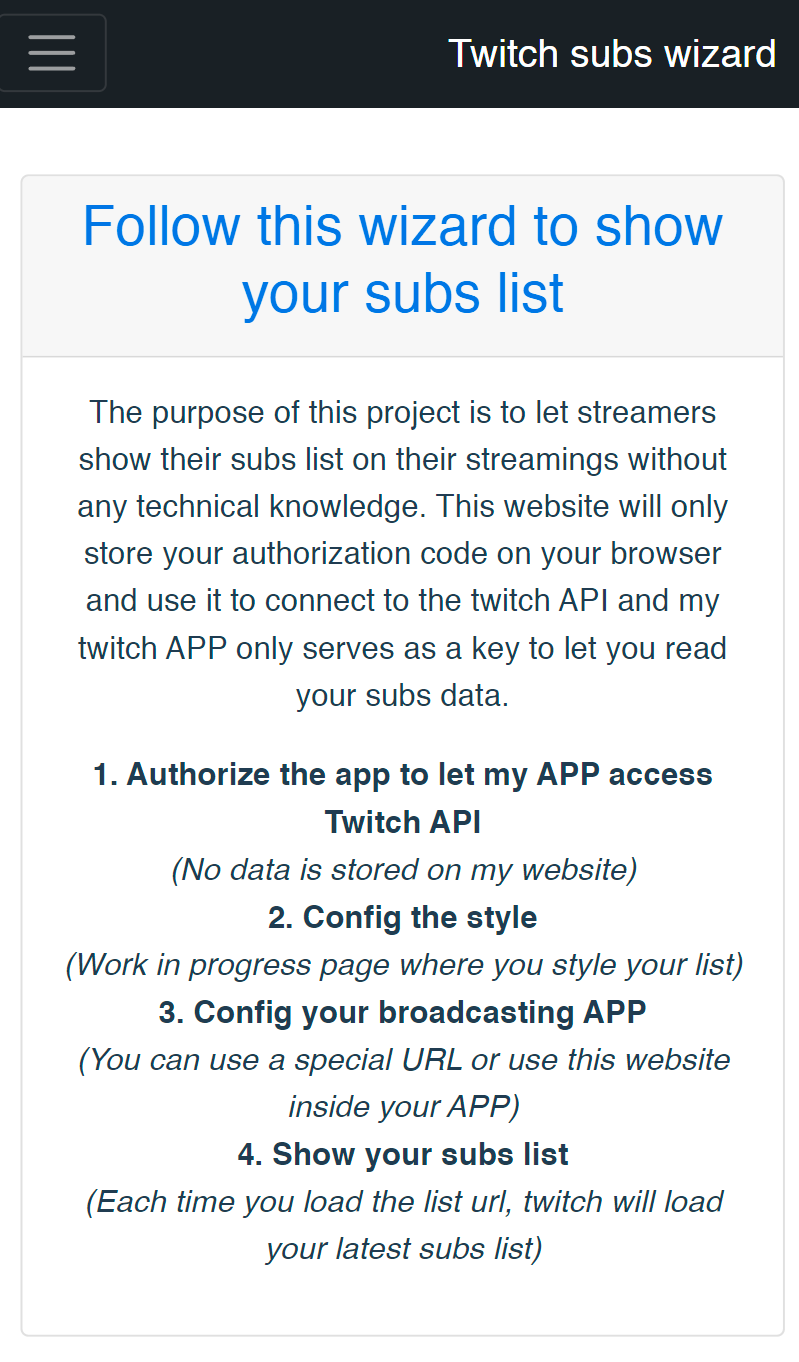Select the project purpose paragraph text
Viewport: 799px width, 1362px height.
402,553
